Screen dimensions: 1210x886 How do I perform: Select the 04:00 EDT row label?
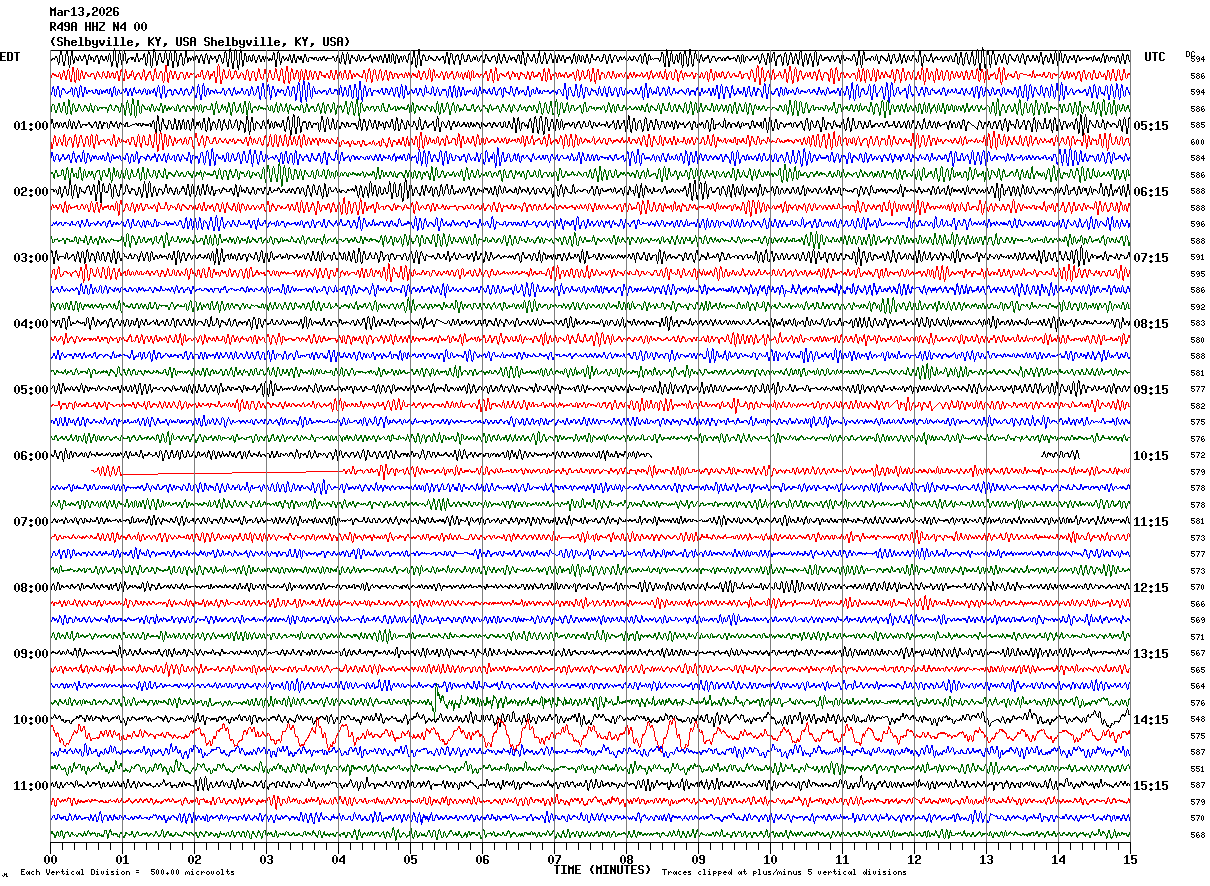tap(31, 324)
